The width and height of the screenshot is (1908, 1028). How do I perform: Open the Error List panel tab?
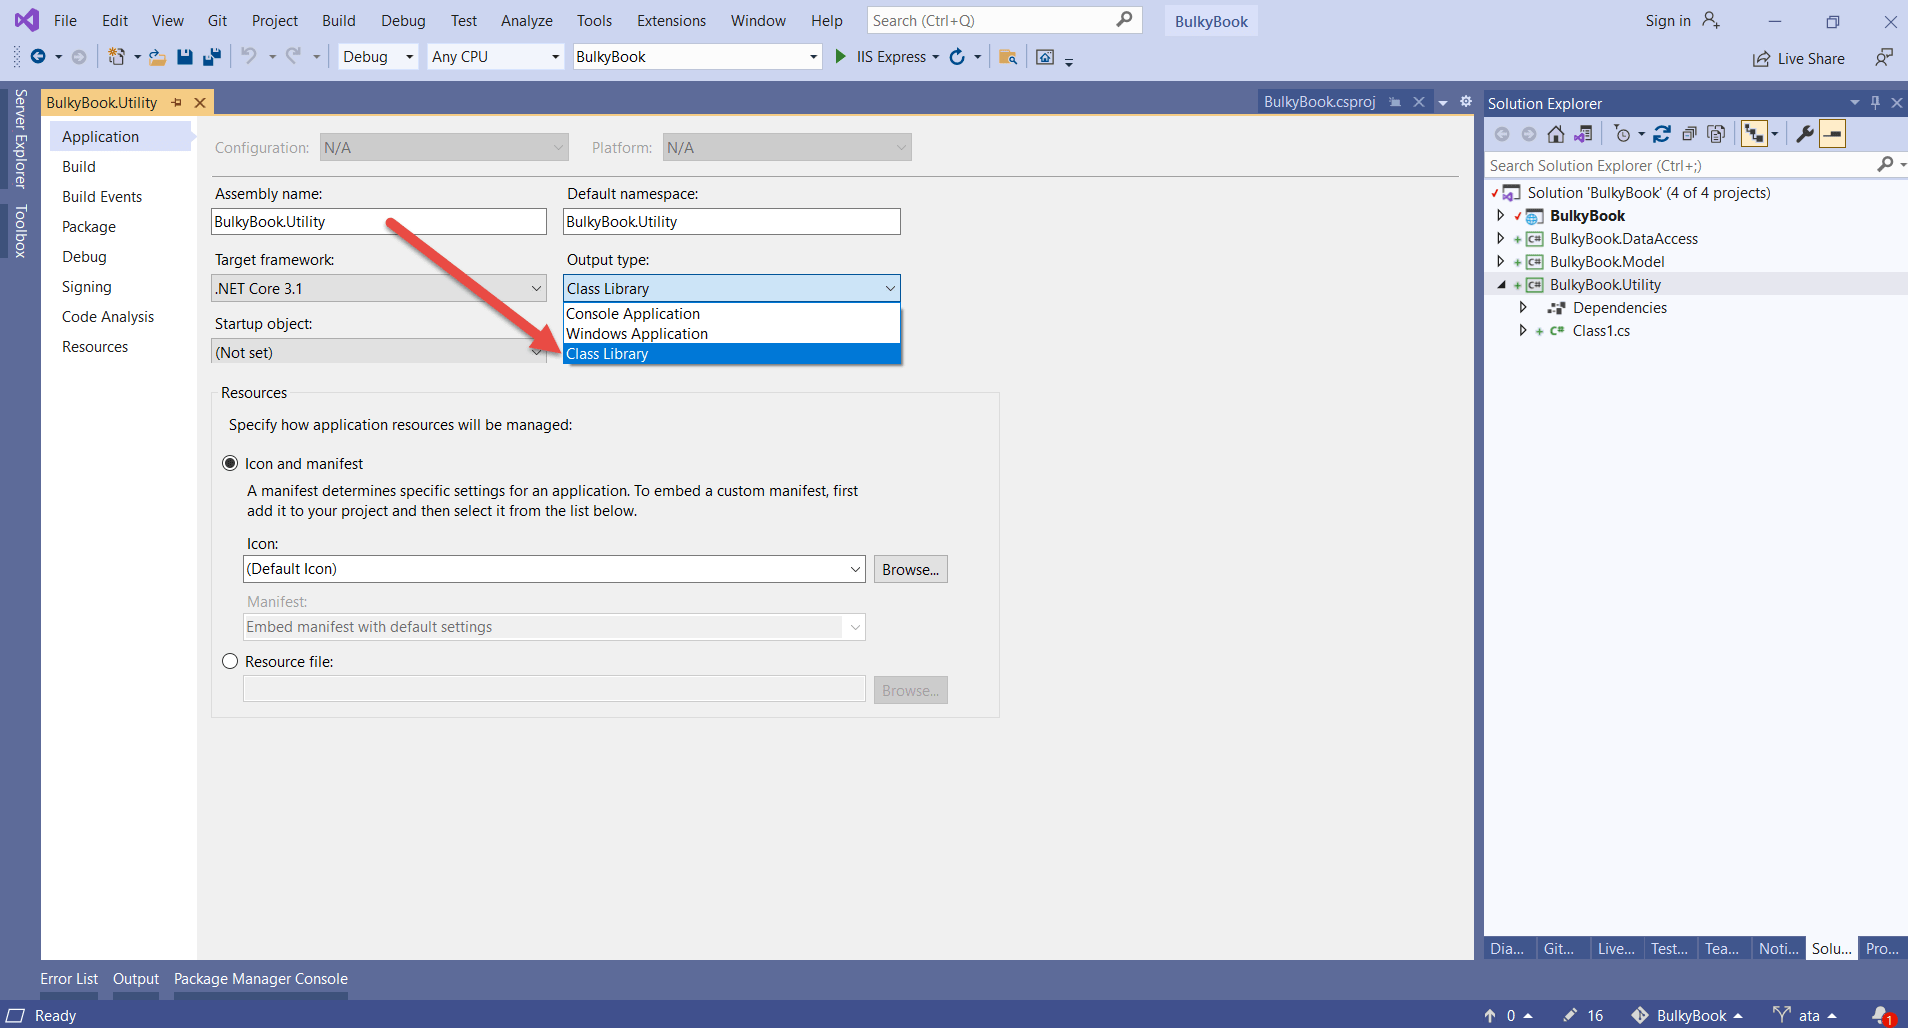pyautogui.click(x=69, y=979)
